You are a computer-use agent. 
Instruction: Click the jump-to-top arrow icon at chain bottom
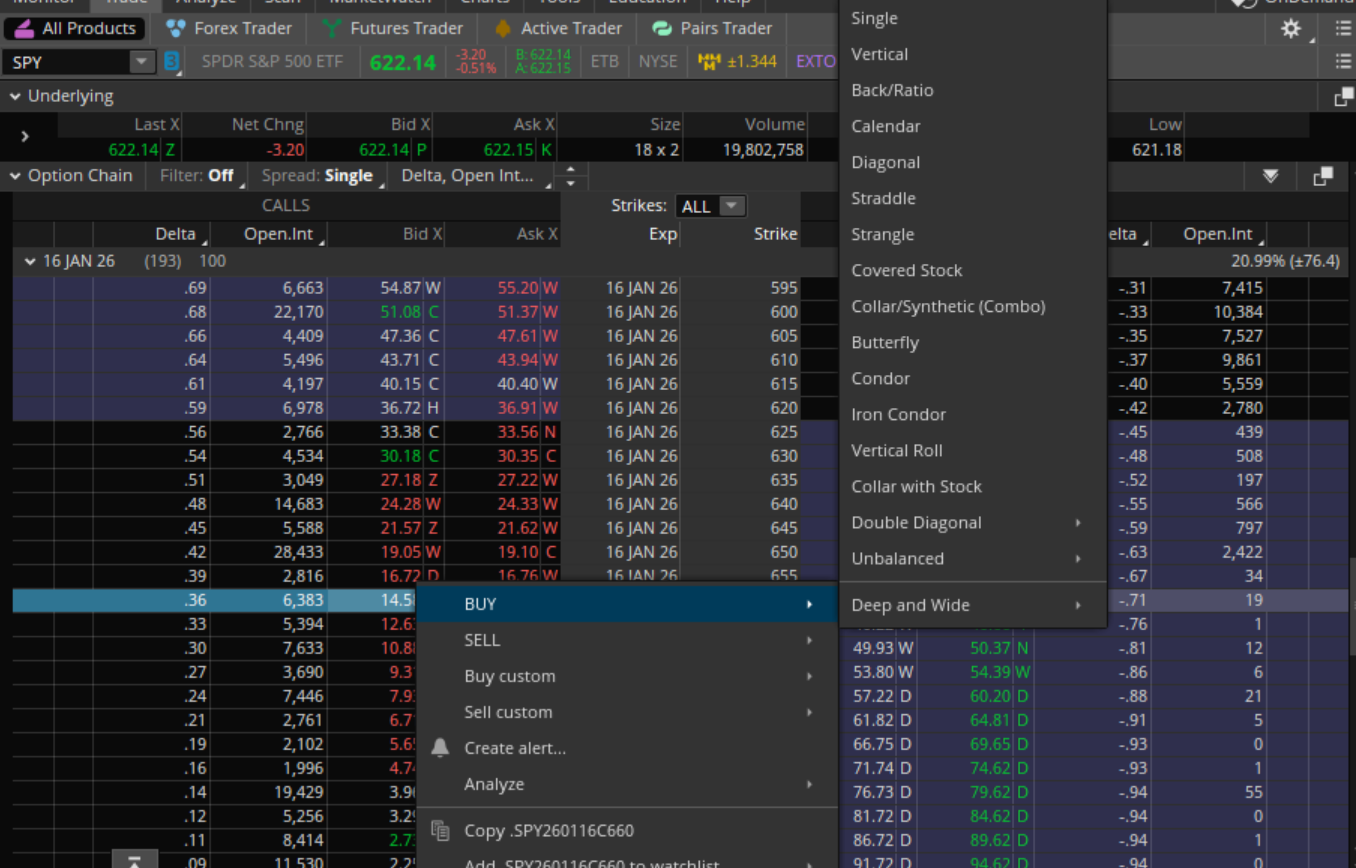coord(134,859)
